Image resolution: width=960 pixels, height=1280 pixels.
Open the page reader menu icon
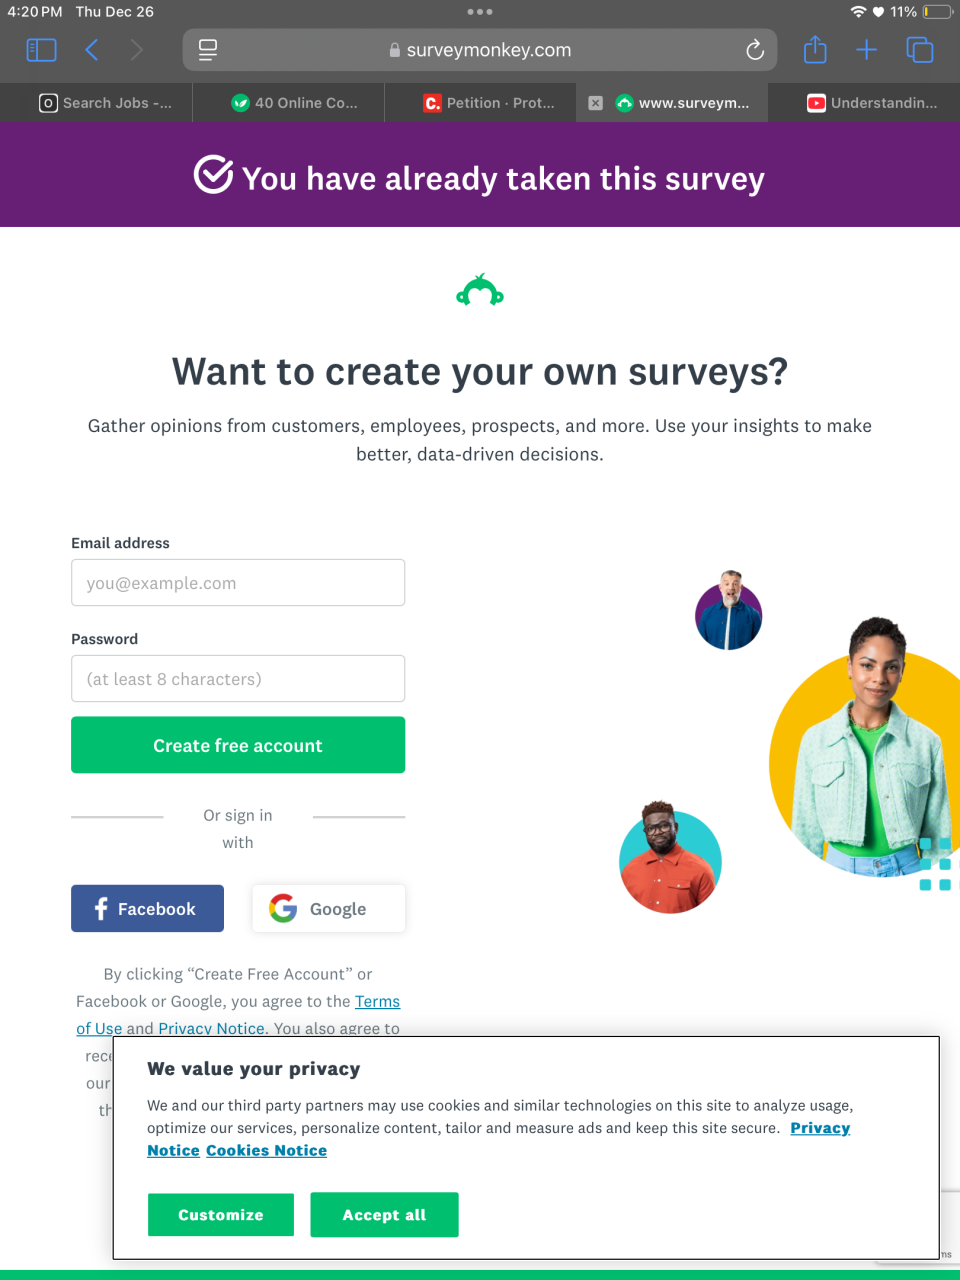(208, 50)
